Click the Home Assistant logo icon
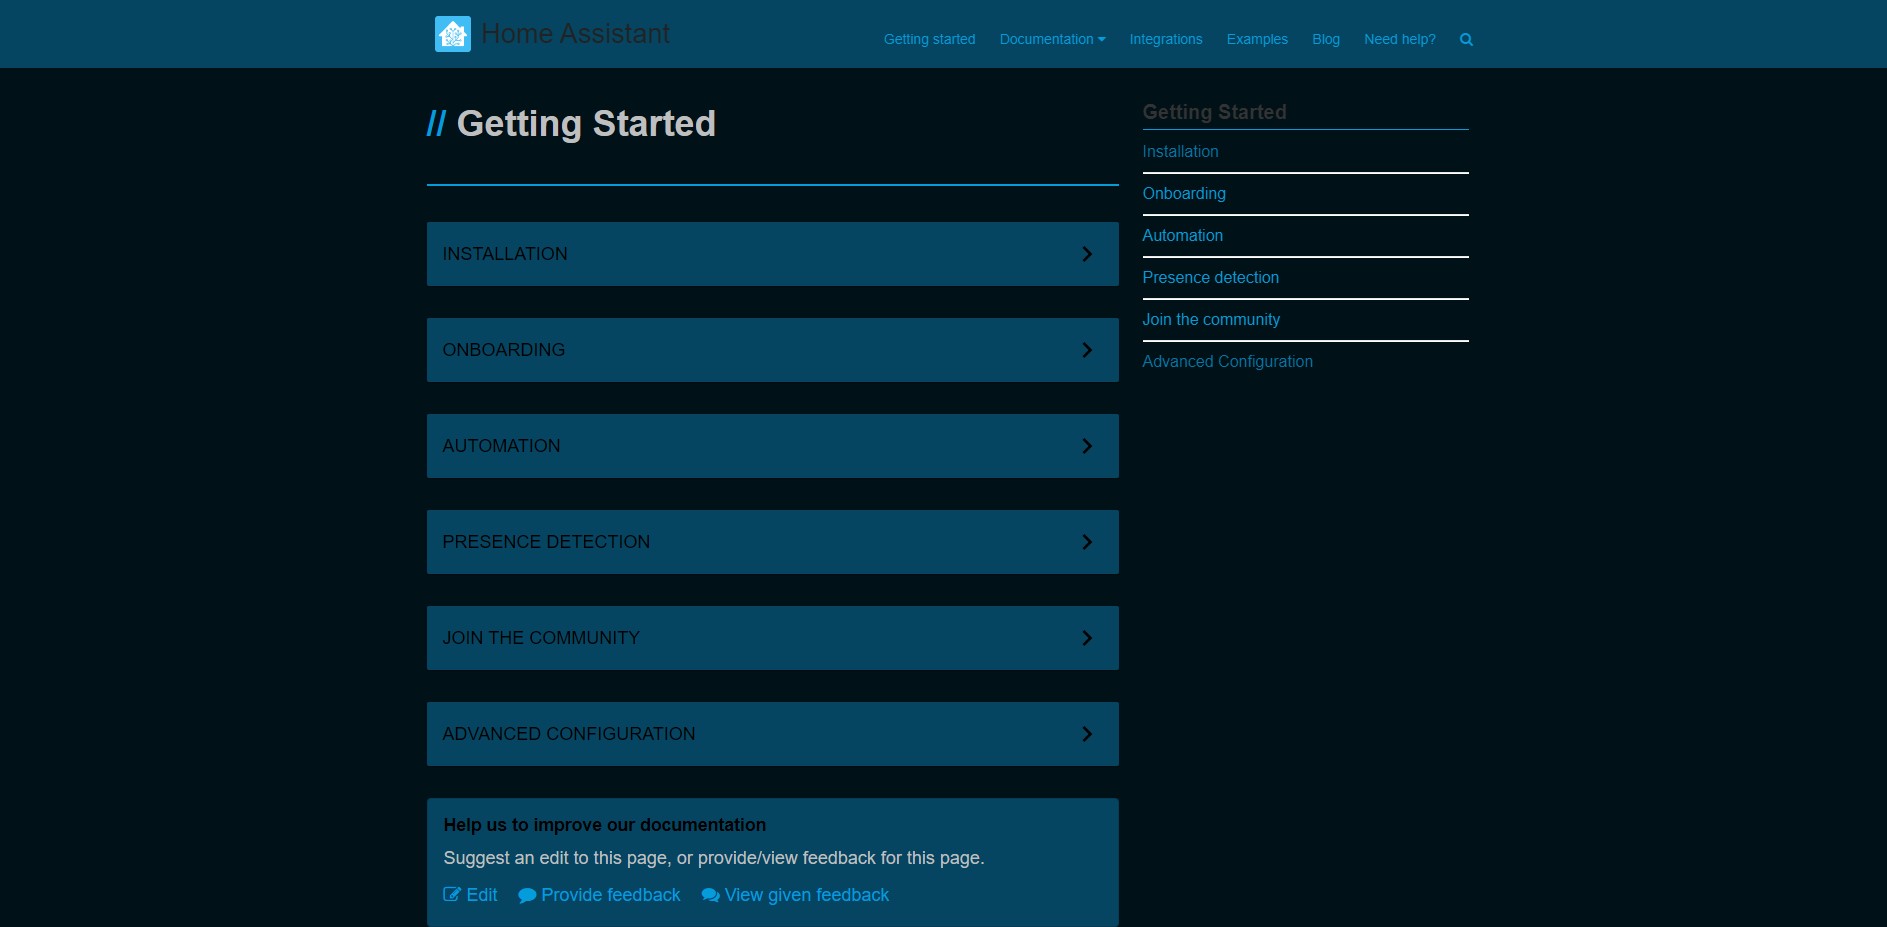The height and width of the screenshot is (927, 1887). click(x=452, y=33)
